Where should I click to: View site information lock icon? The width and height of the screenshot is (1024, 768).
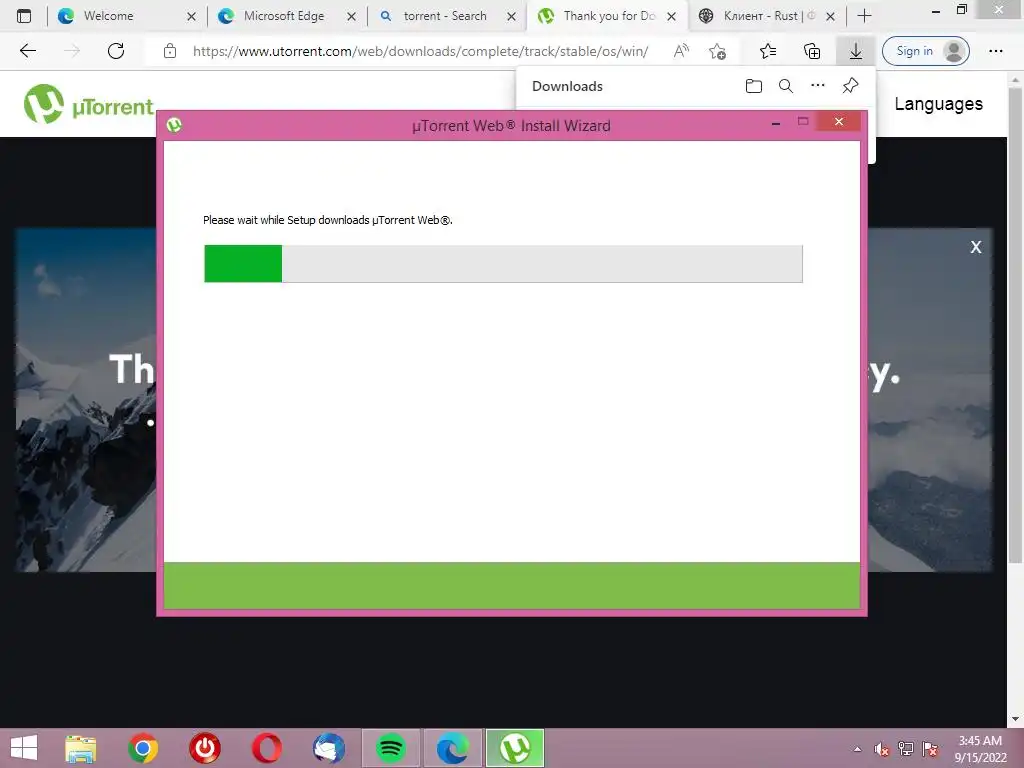coord(170,51)
